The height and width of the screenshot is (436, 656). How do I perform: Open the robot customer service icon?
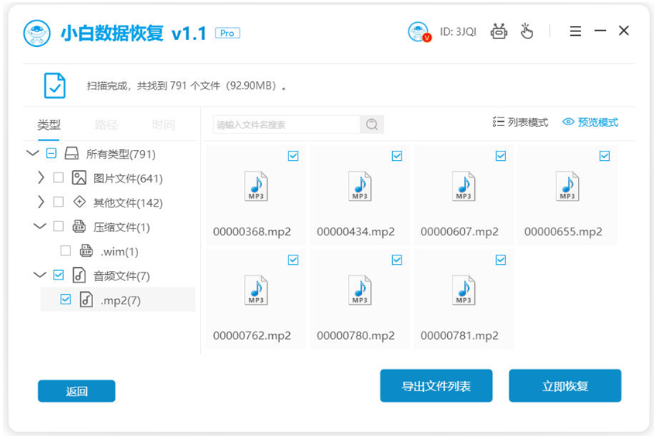(x=499, y=32)
